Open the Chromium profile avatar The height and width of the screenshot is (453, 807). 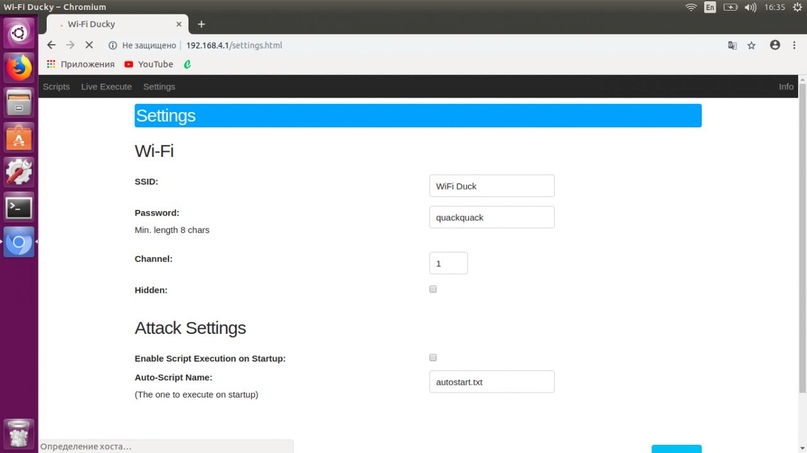(x=775, y=45)
